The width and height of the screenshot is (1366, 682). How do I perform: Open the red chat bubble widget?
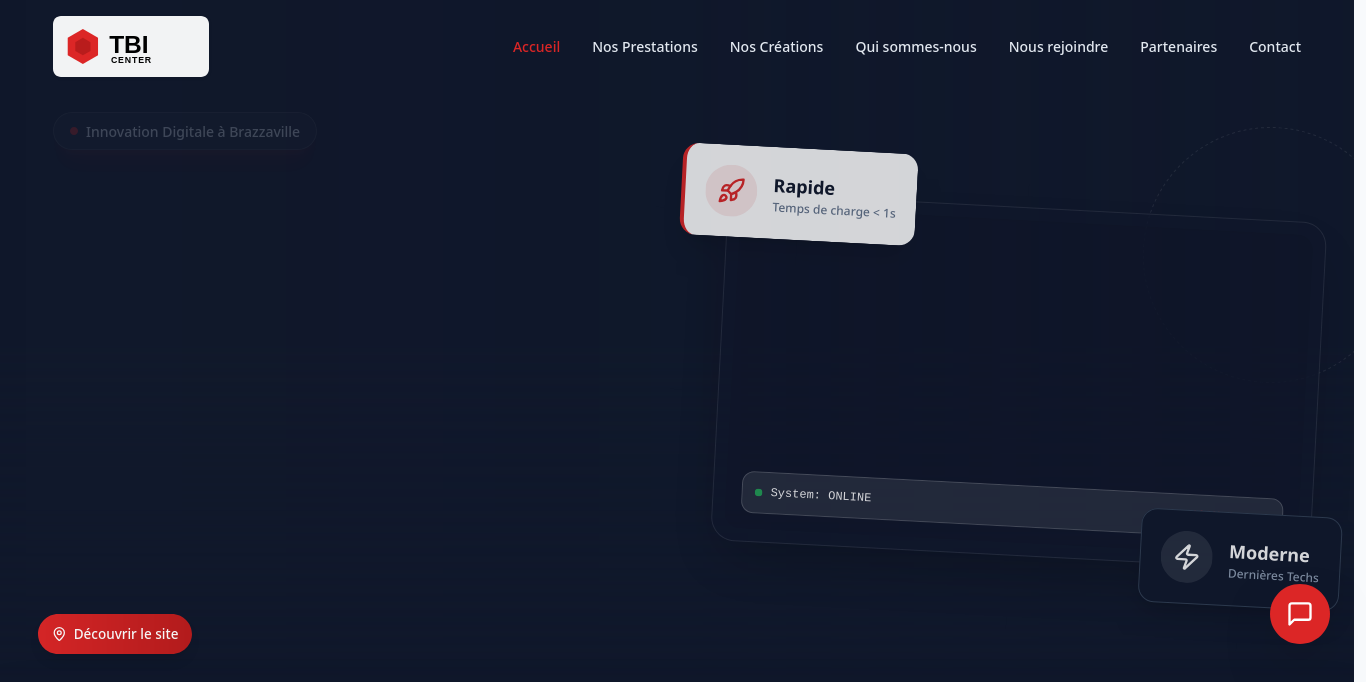coord(1299,614)
